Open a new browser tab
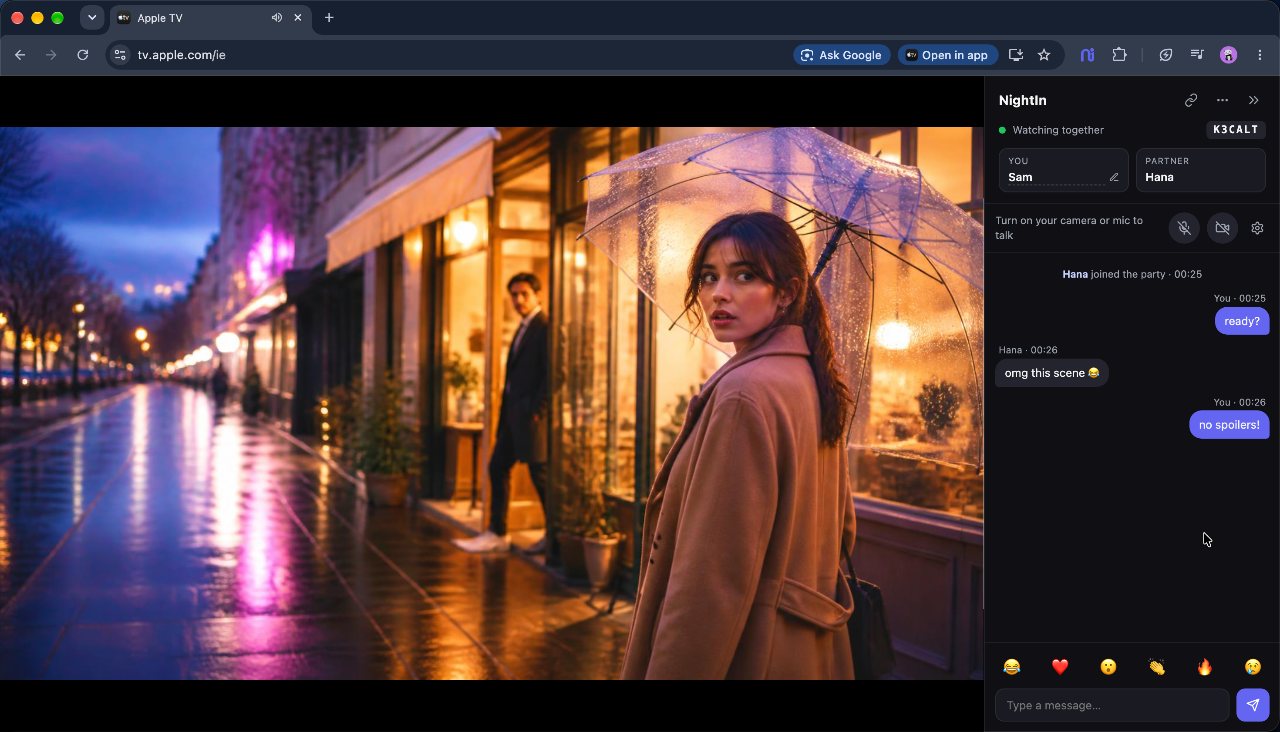This screenshot has height=732, width=1280. (x=329, y=18)
